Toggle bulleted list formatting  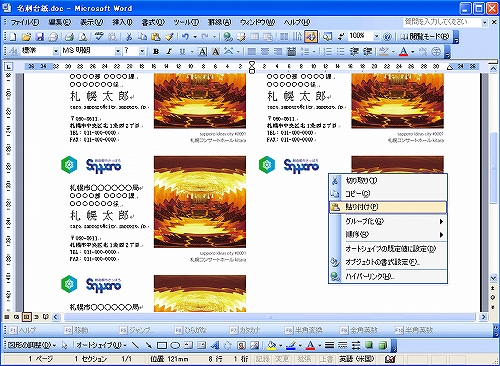(341, 51)
